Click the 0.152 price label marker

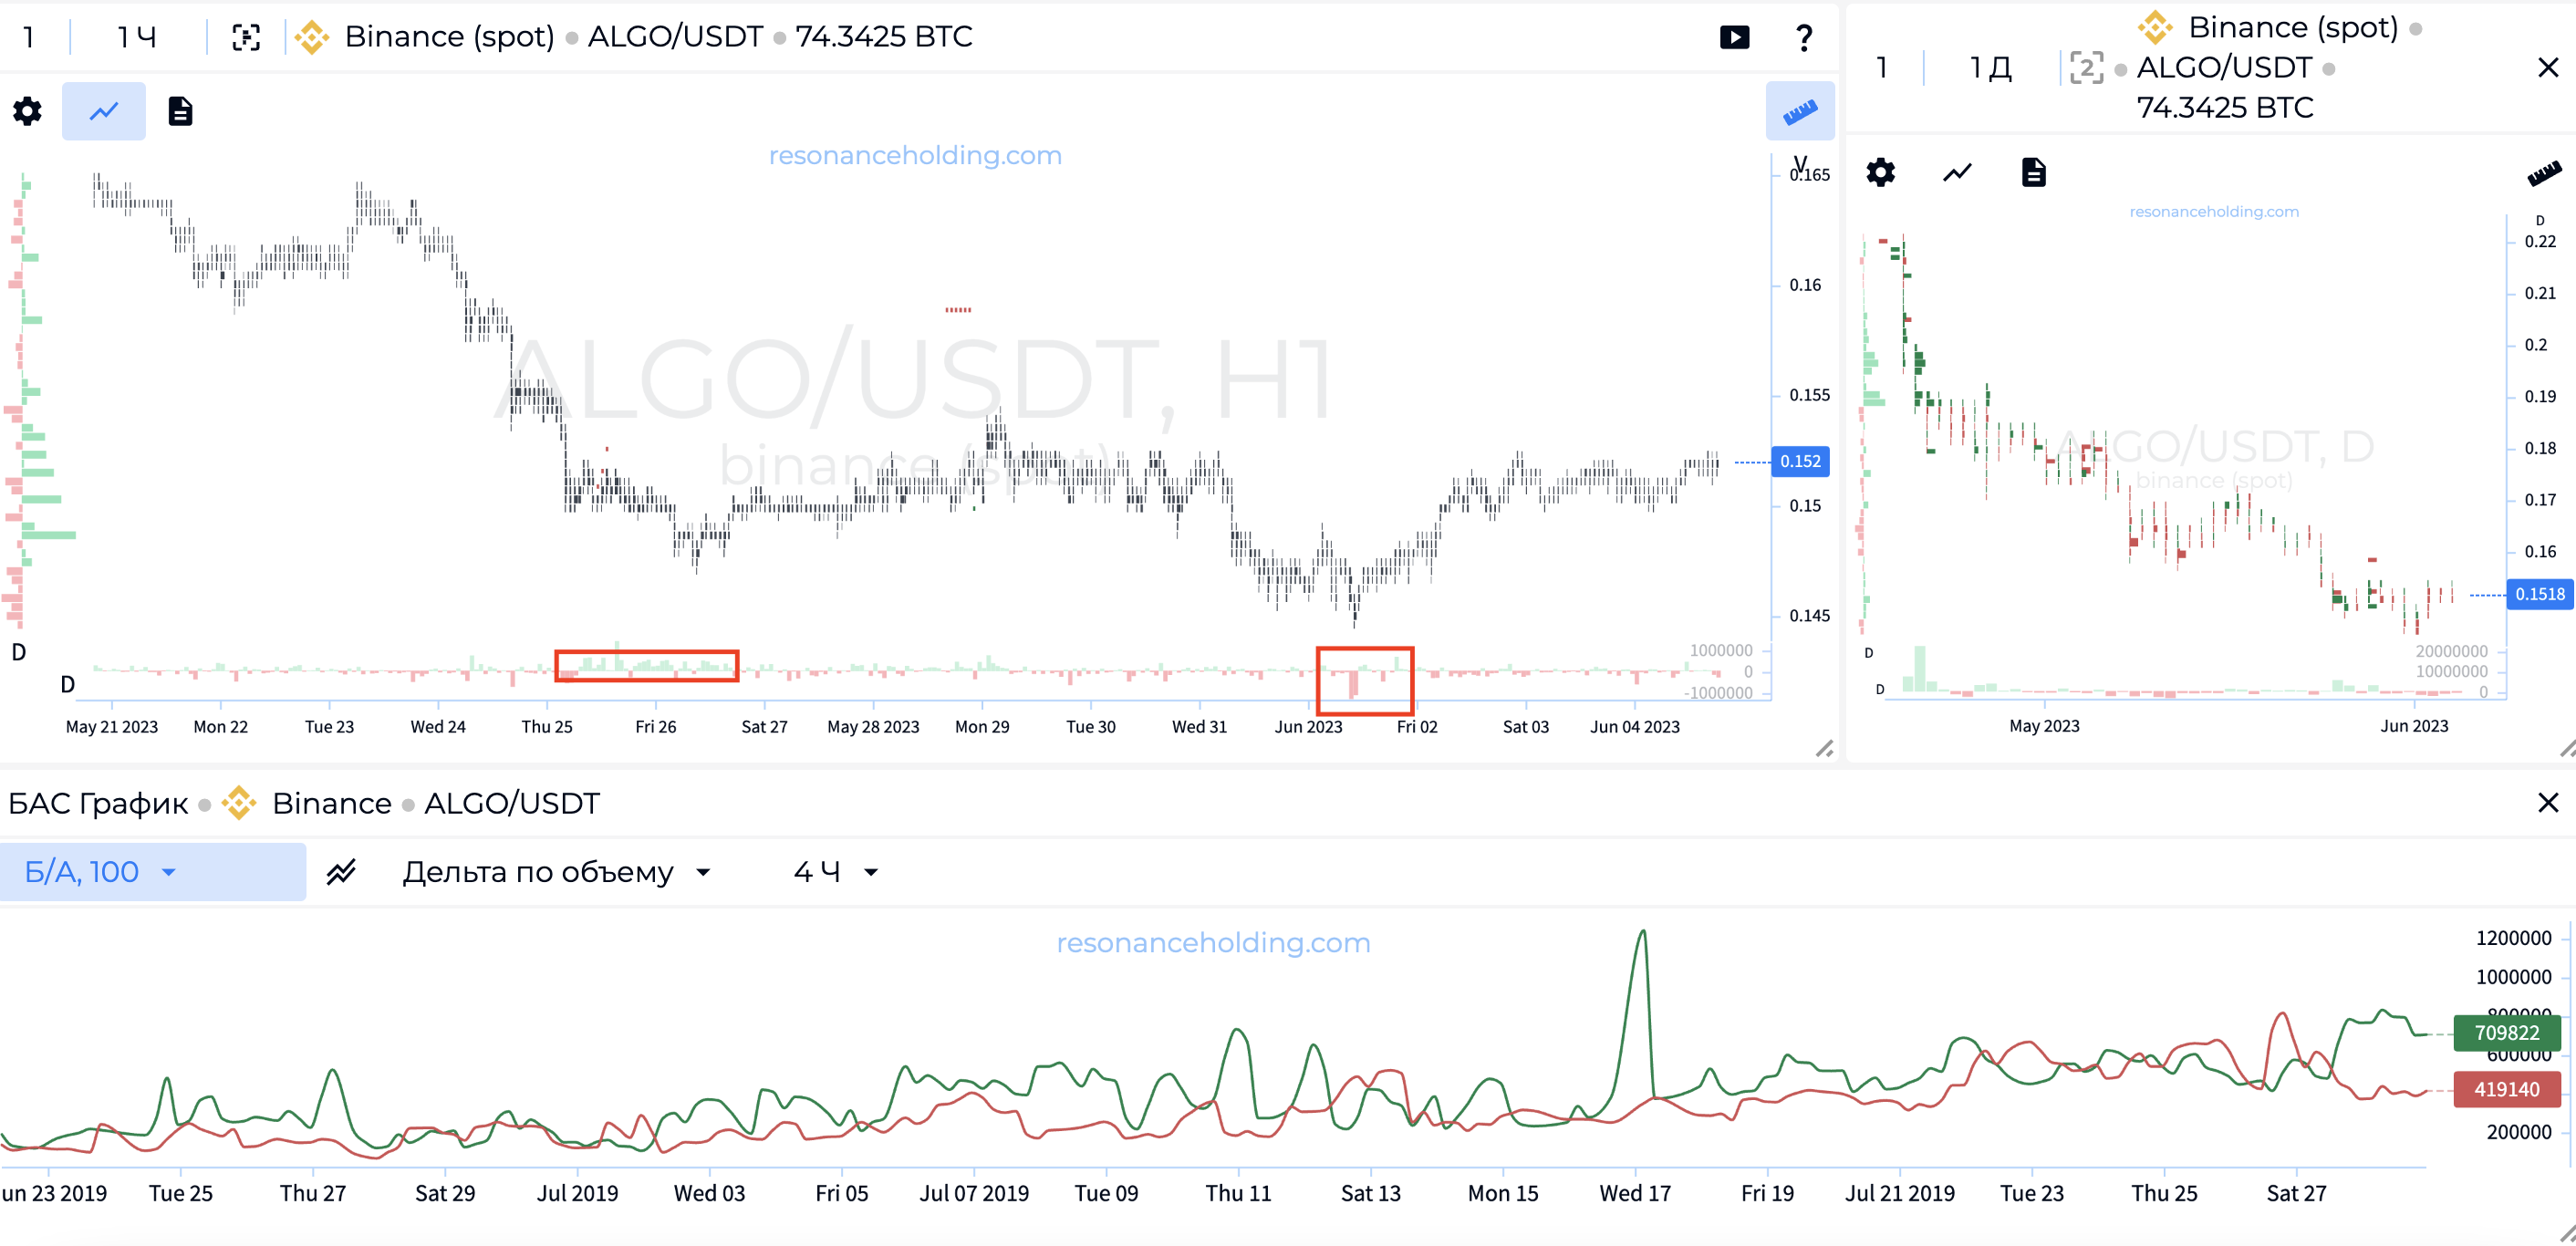(1799, 461)
